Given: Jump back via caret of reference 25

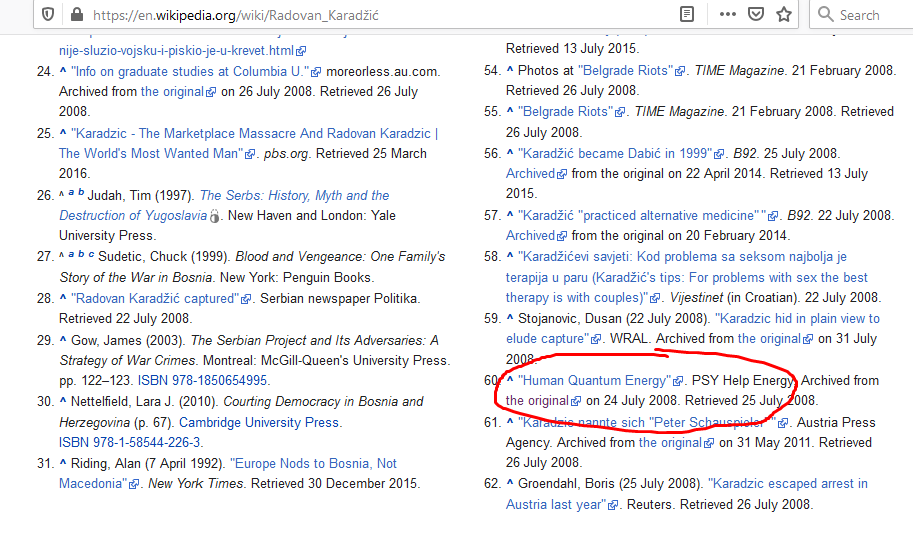Looking at the screenshot, I should 63,132.
